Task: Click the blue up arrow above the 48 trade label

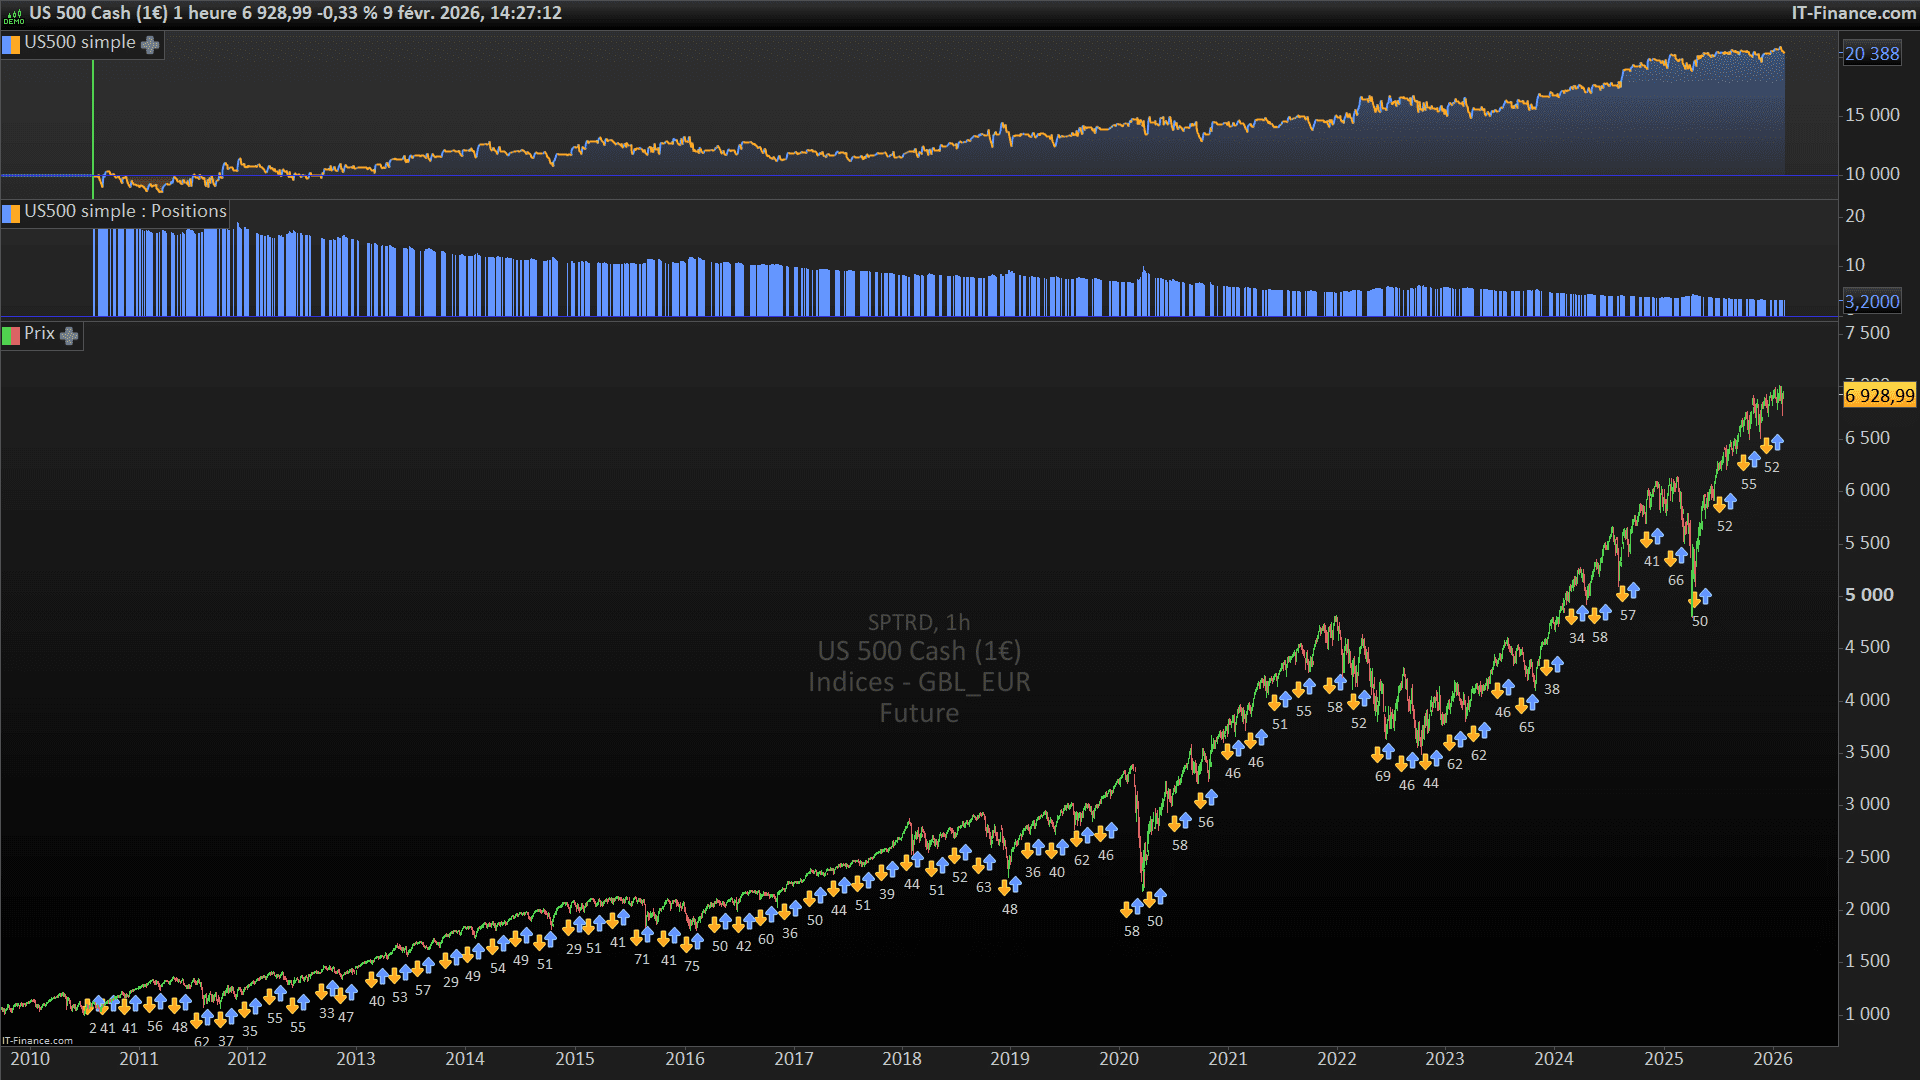Action: [1015, 884]
